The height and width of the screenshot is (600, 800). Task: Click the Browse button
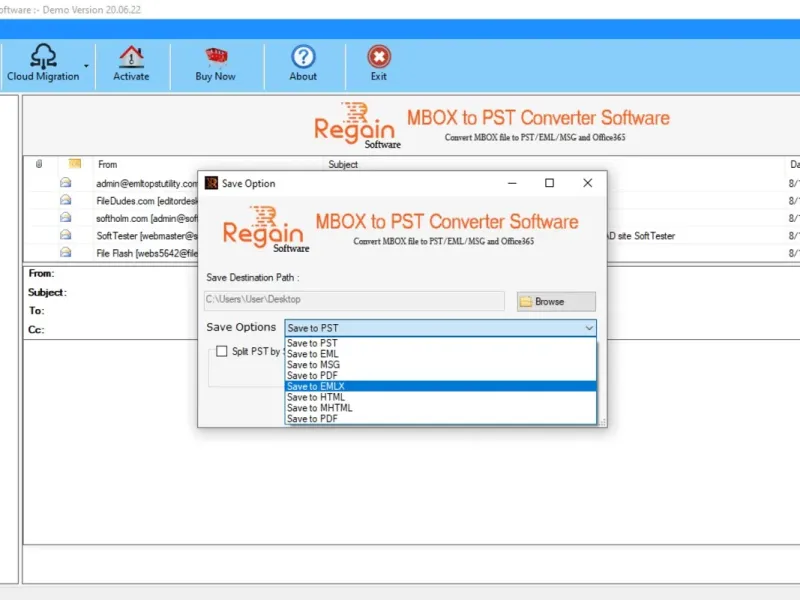[x=556, y=302]
